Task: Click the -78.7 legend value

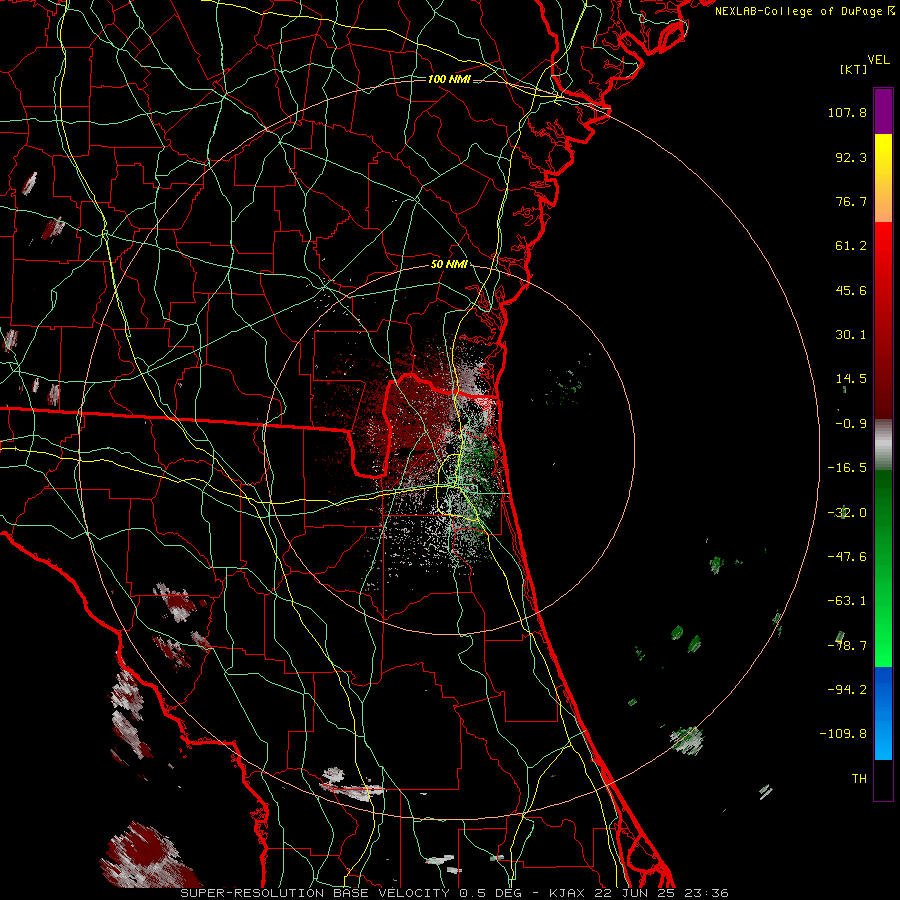Action: coord(847,646)
